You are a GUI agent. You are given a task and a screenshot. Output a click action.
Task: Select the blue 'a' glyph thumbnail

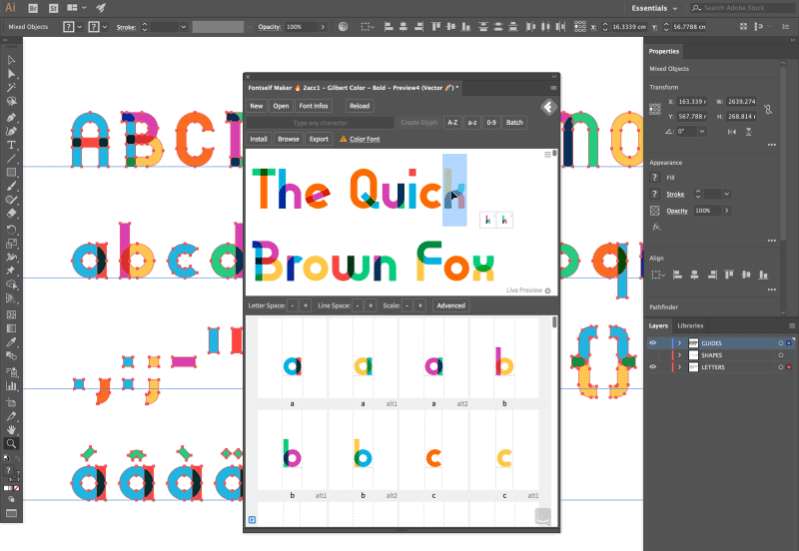[x=292, y=366]
